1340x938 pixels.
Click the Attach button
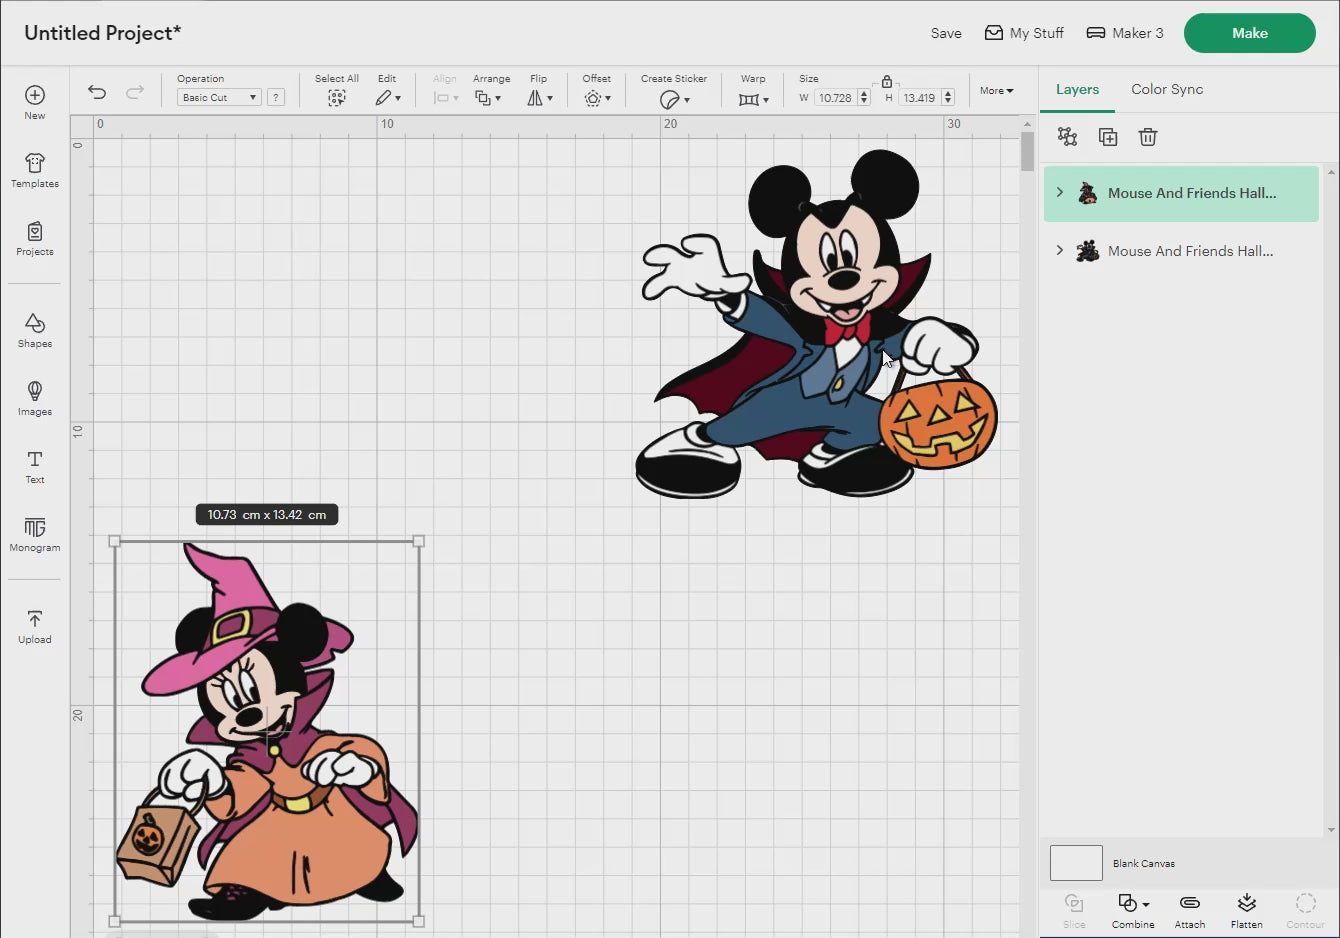pyautogui.click(x=1190, y=910)
